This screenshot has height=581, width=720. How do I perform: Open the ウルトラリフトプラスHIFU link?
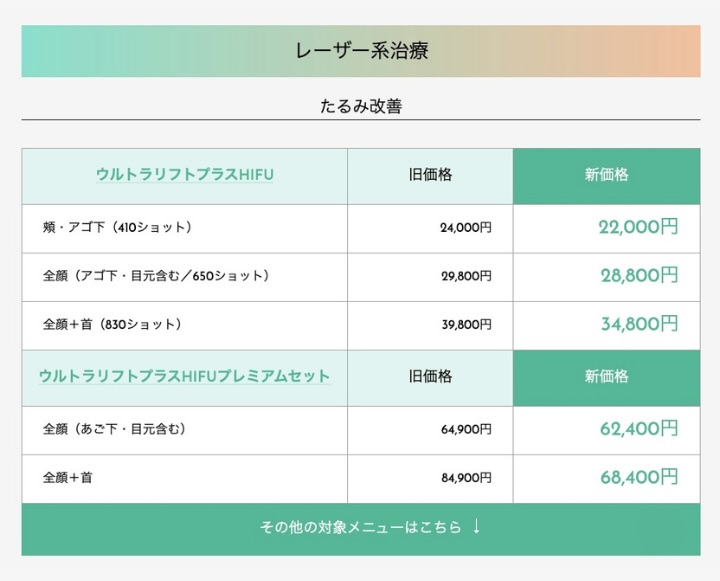coord(185,175)
